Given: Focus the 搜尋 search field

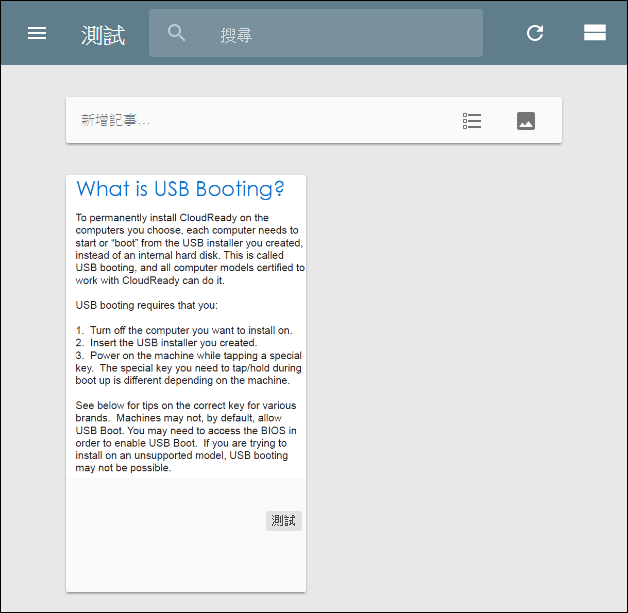Looking at the screenshot, I should tap(316, 33).
